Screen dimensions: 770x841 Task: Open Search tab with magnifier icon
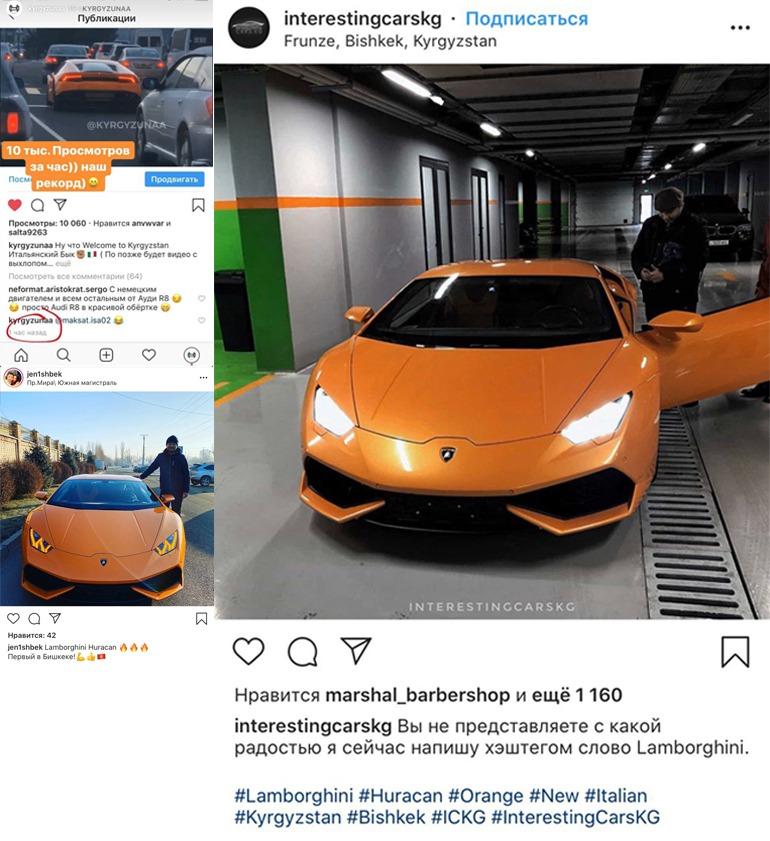(63, 355)
